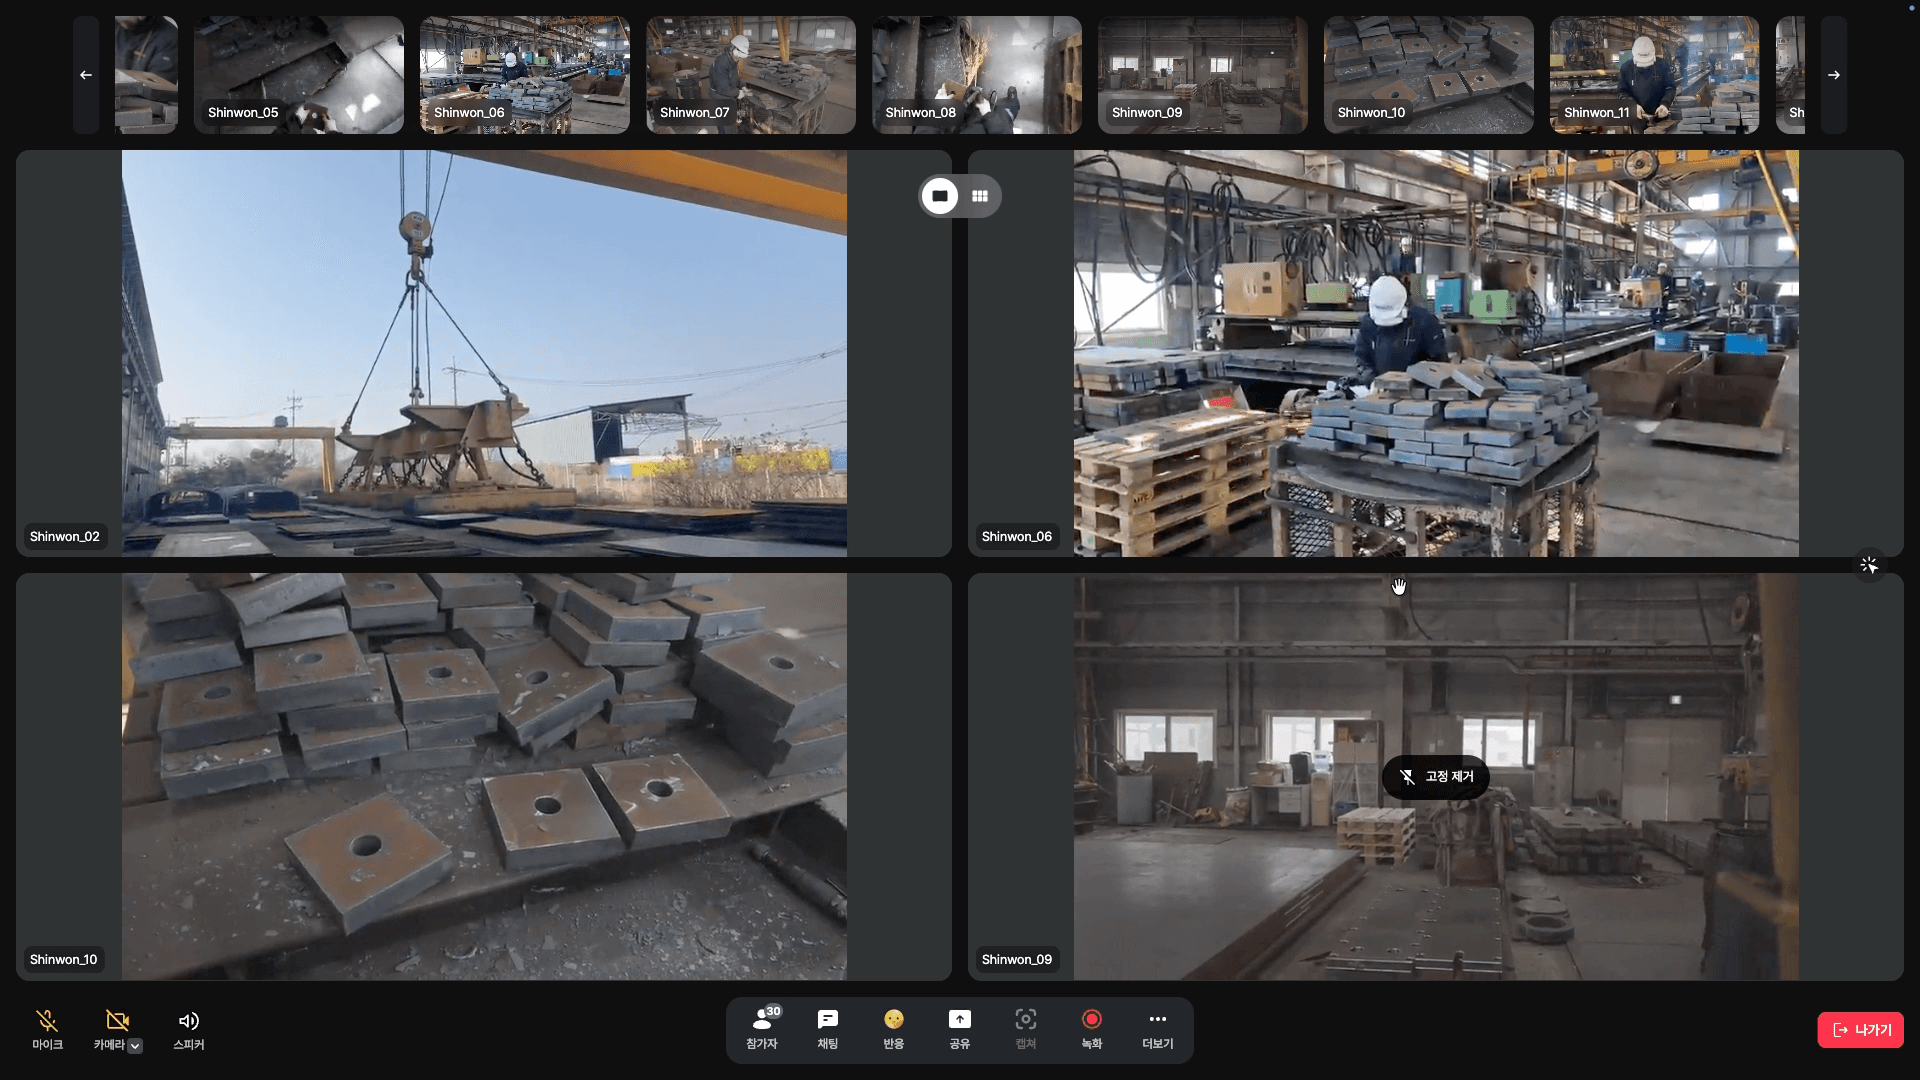This screenshot has width=1920, height=1080.
Task: Leave the meeting with 나가기 button
Action: click(1860, 1030)
